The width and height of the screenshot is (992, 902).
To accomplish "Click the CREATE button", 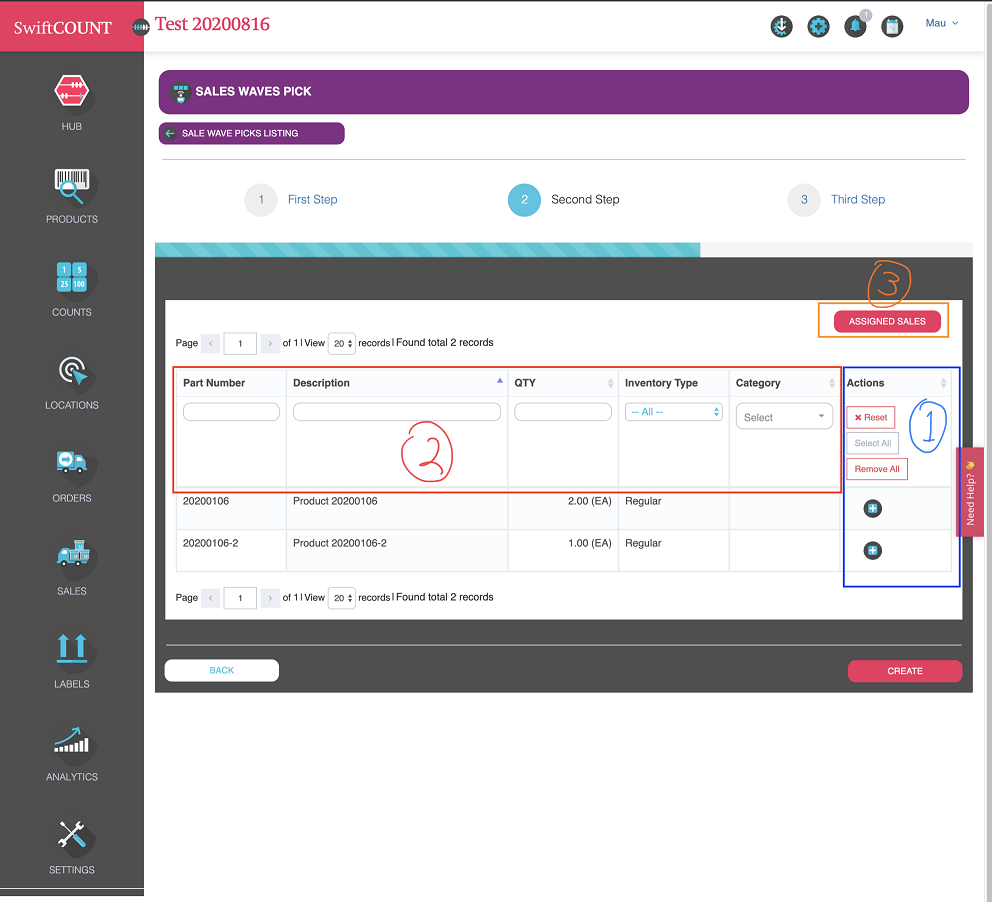I will [905, 670].
